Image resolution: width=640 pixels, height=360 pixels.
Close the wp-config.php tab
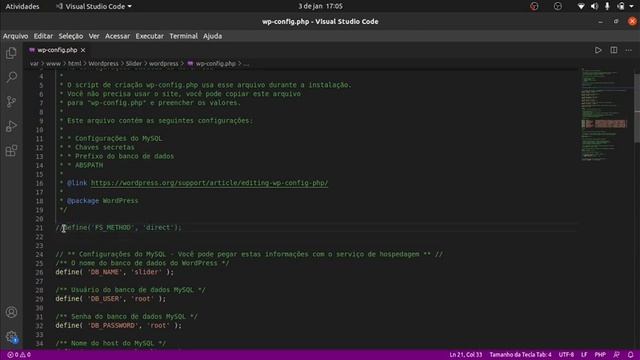pyautogui.click(x=83, y=50)
